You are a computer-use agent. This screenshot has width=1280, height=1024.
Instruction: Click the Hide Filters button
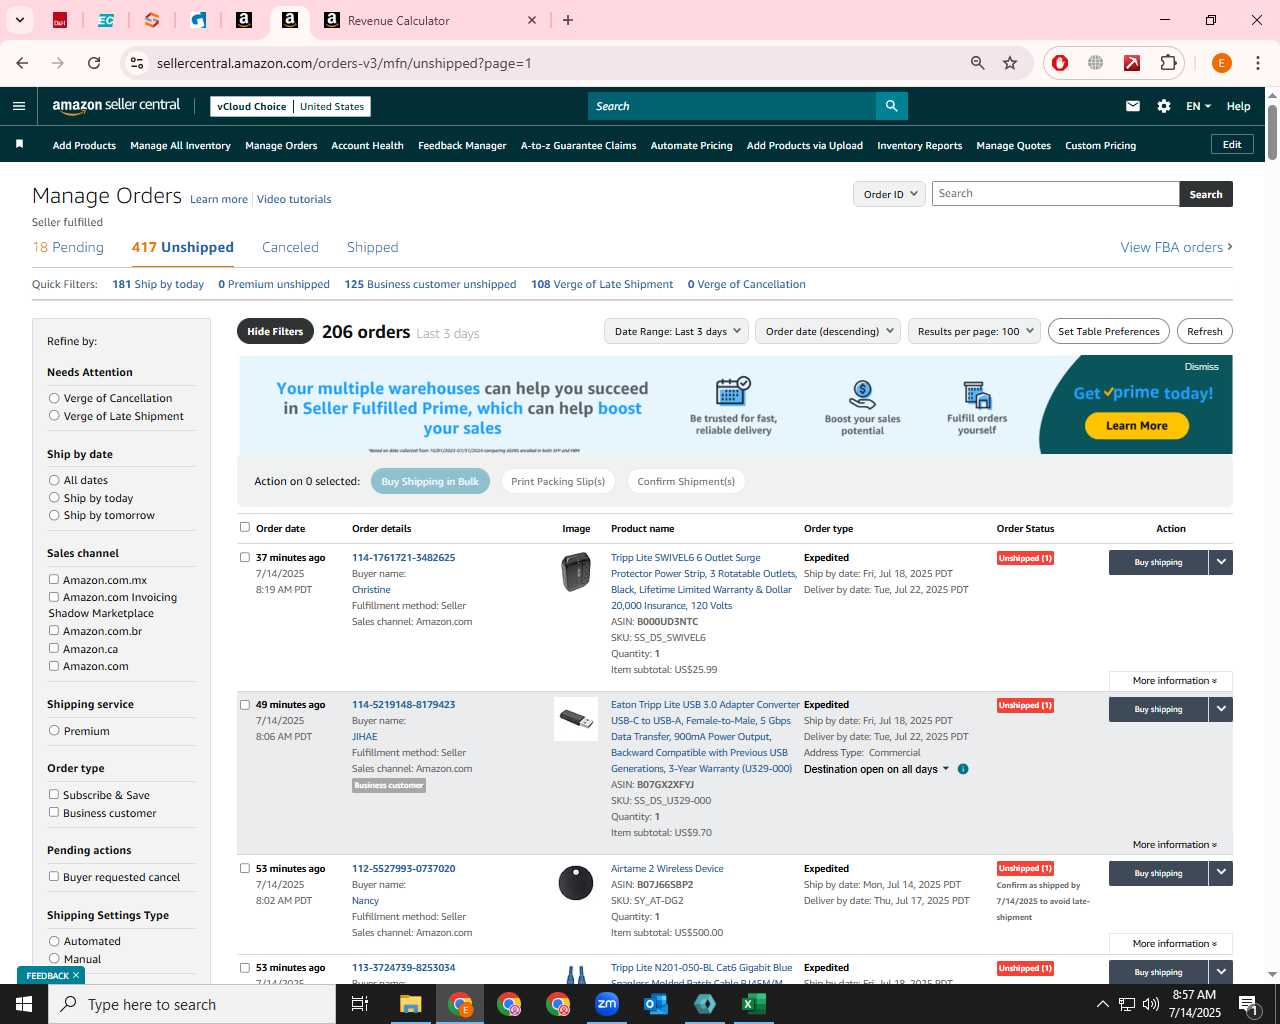coord(275,331)
